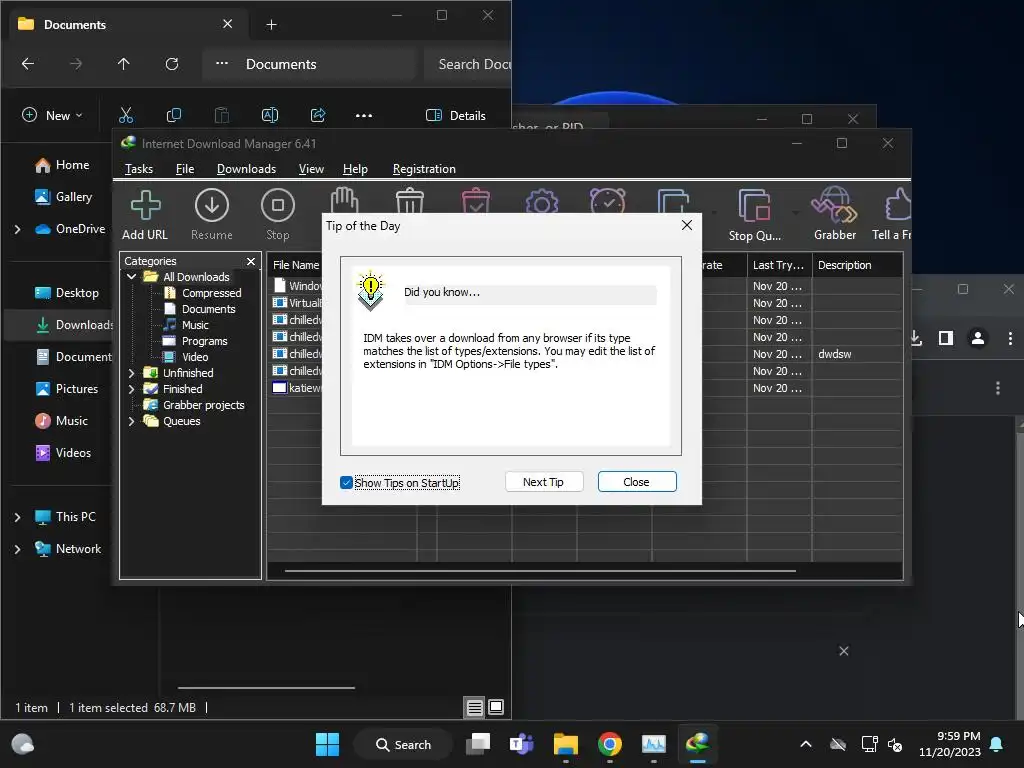Open Pictures in File Explorer sidebar
Image resolution: width=1024 pixels, height=768 pixels.
coord(76,389)
